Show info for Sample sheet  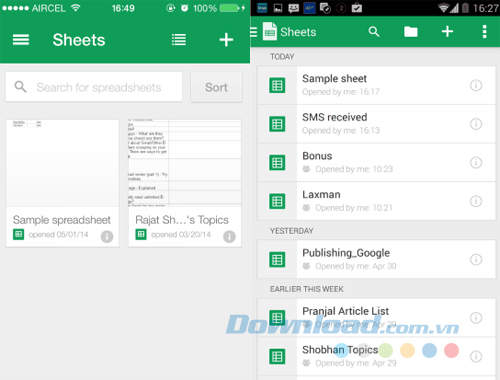coord(476,85)
